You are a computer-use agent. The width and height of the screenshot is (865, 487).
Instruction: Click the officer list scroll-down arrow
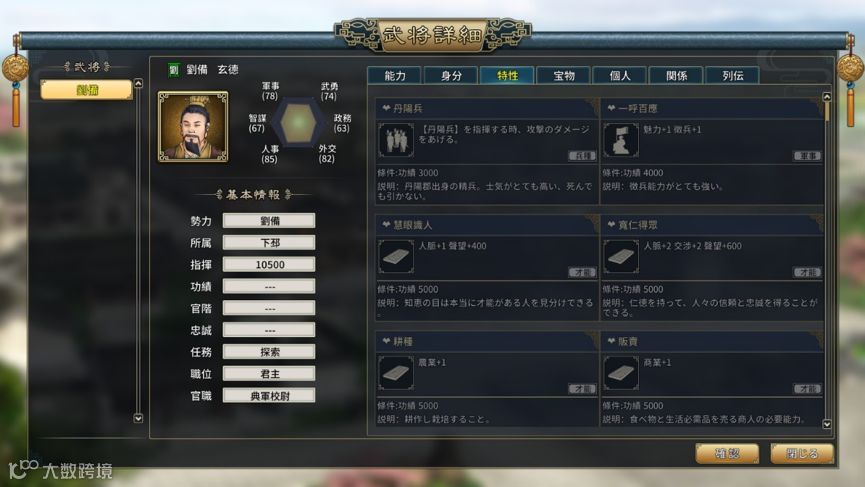[x=138, y=419]
